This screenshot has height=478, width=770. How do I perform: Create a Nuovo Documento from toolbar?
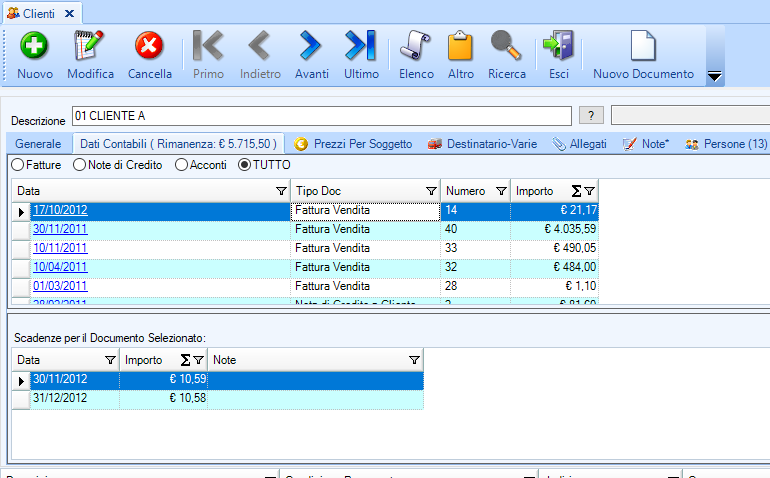(x=643, y=47)
